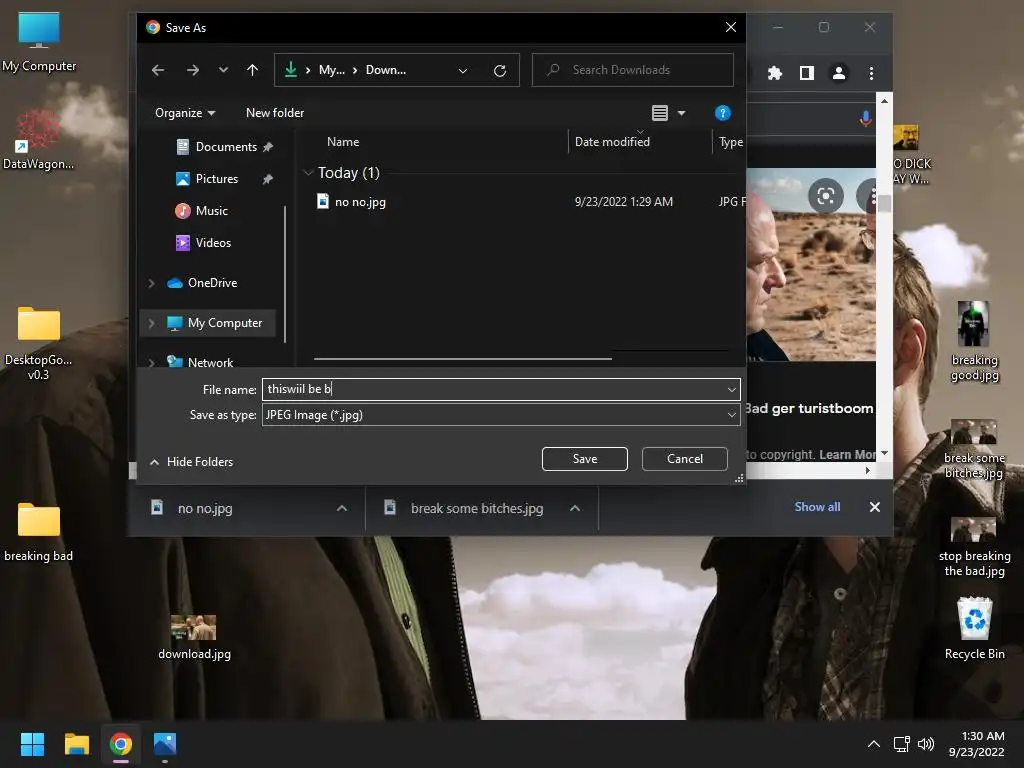Screen dimensions: 1024x768
Task: Collapse with Hide Folders
Action: pyautogui.click(x=191, y=462)
